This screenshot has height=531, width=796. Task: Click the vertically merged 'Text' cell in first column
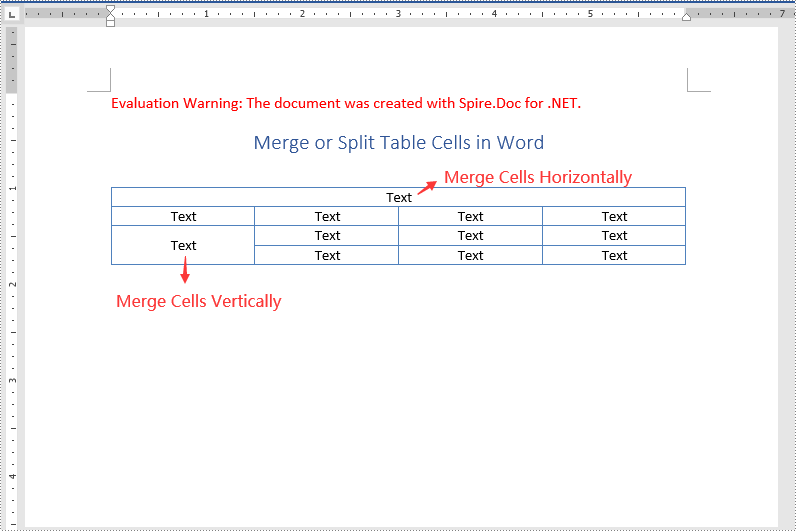183,245
